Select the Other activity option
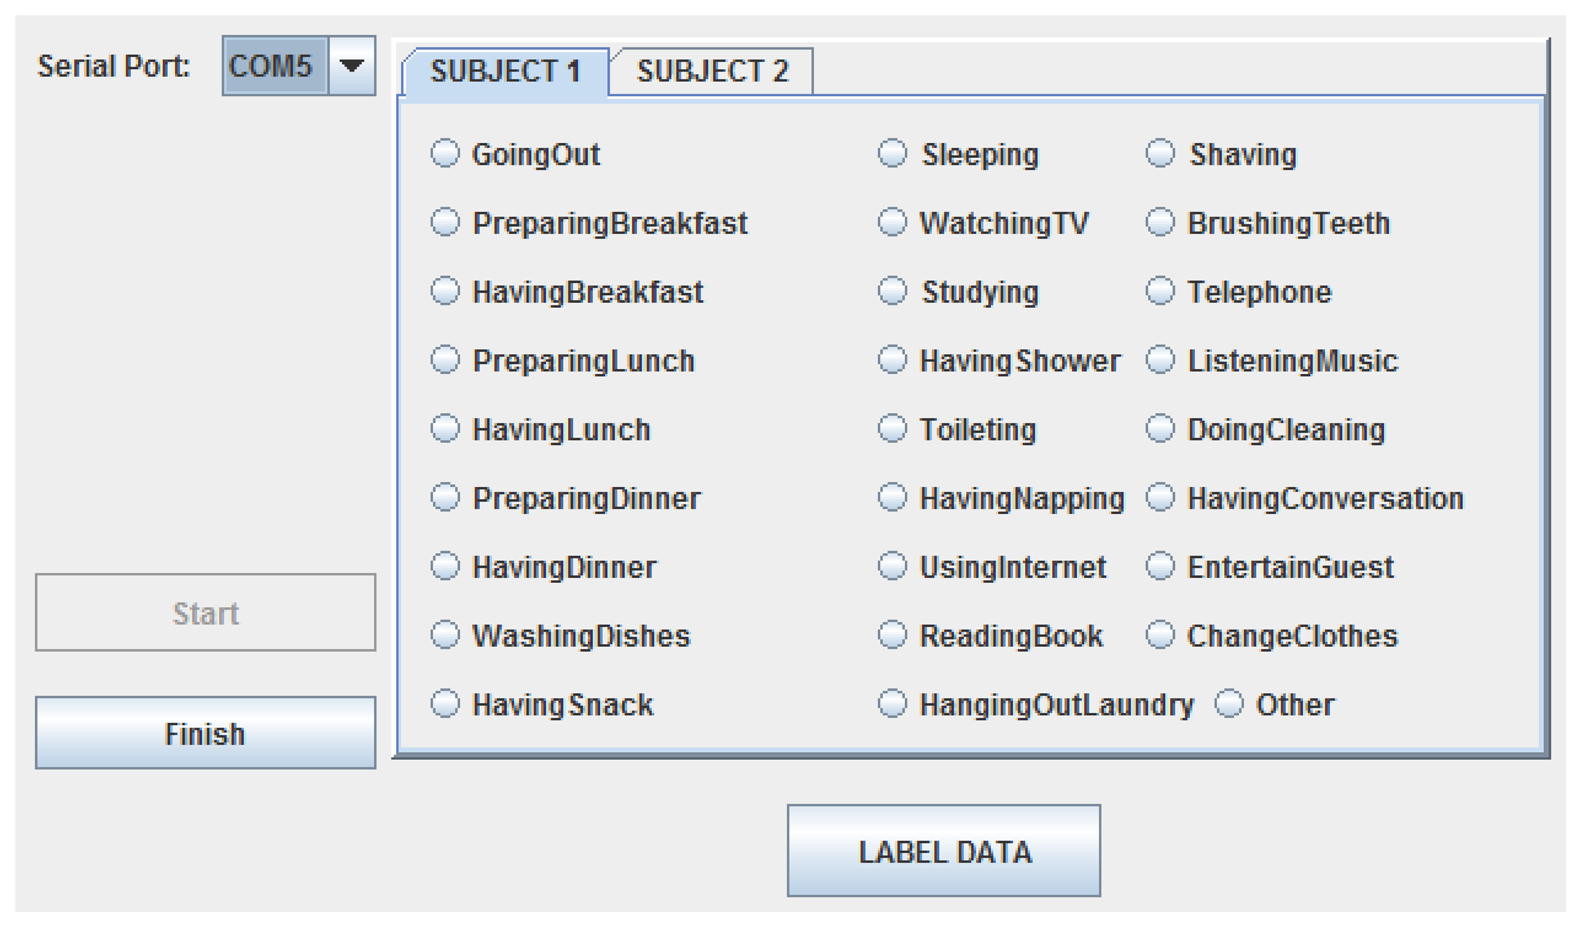The width and height of the screenshot is (1581, 927). click(x=1229, y=704)
